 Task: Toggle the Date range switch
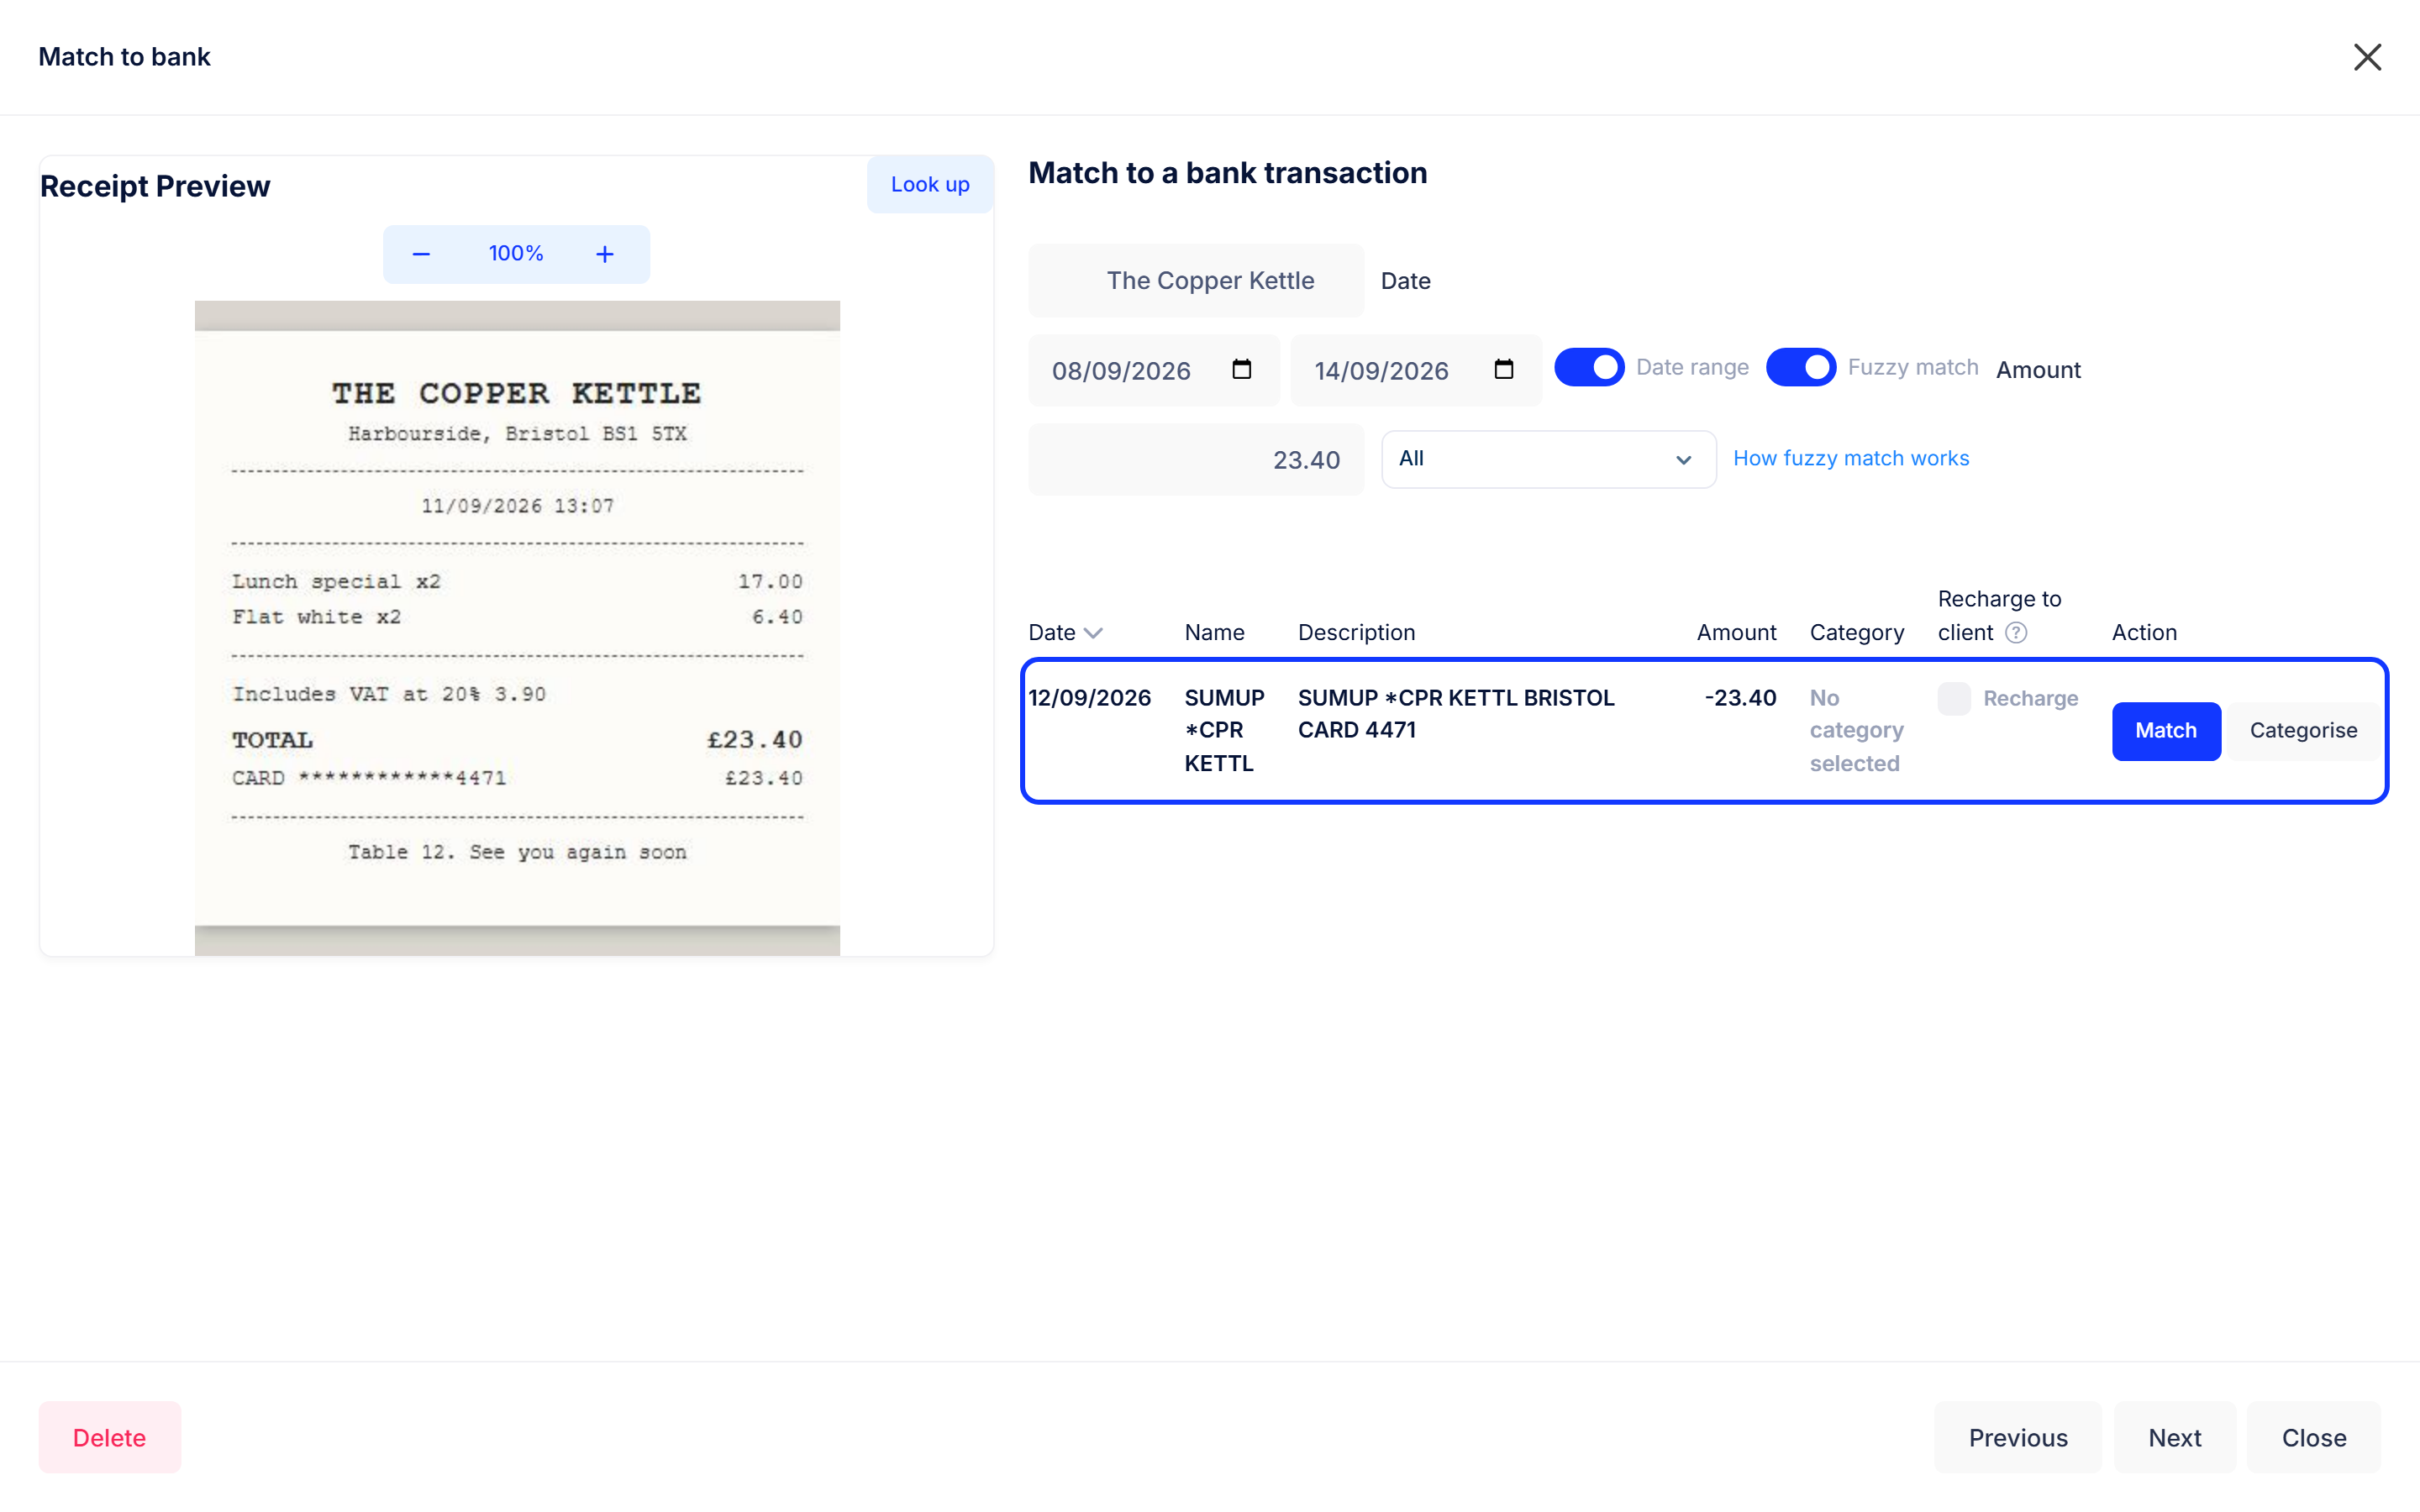1589,367
